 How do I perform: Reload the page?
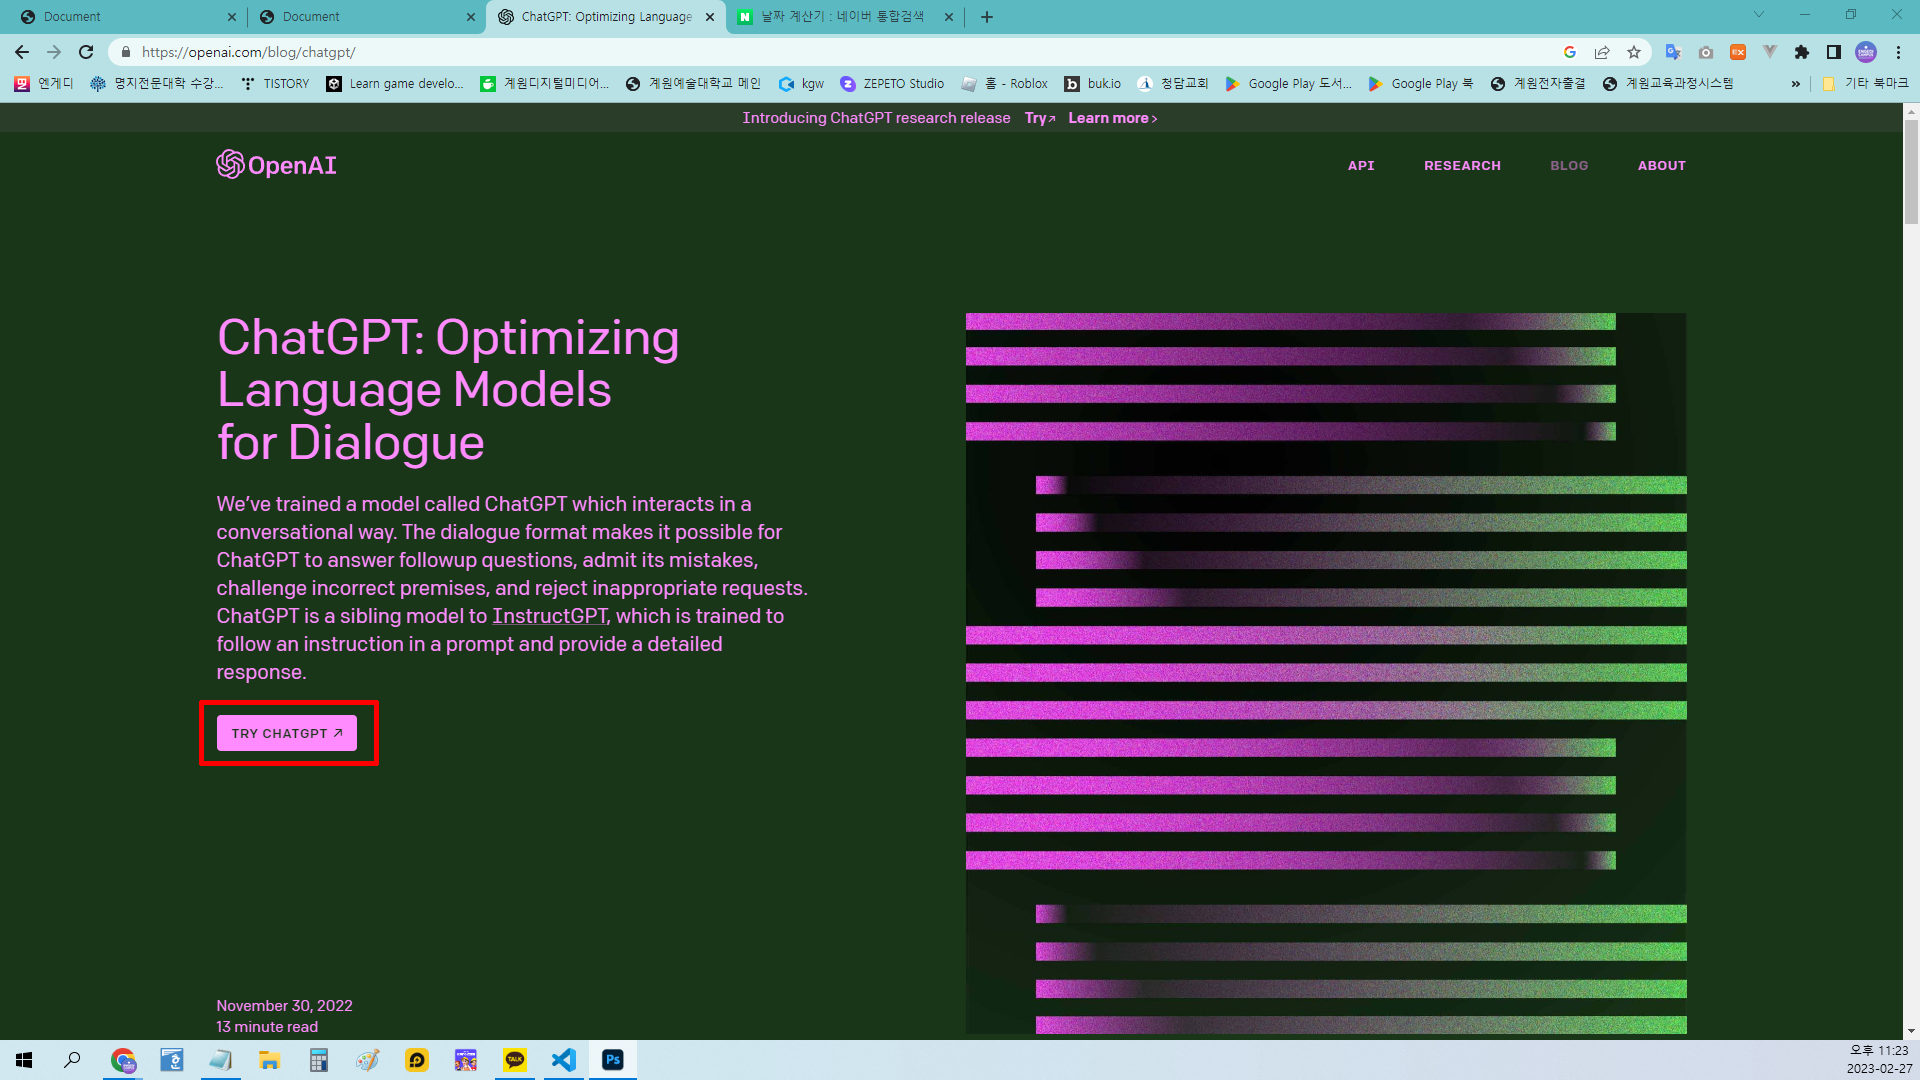pos(86,52)
